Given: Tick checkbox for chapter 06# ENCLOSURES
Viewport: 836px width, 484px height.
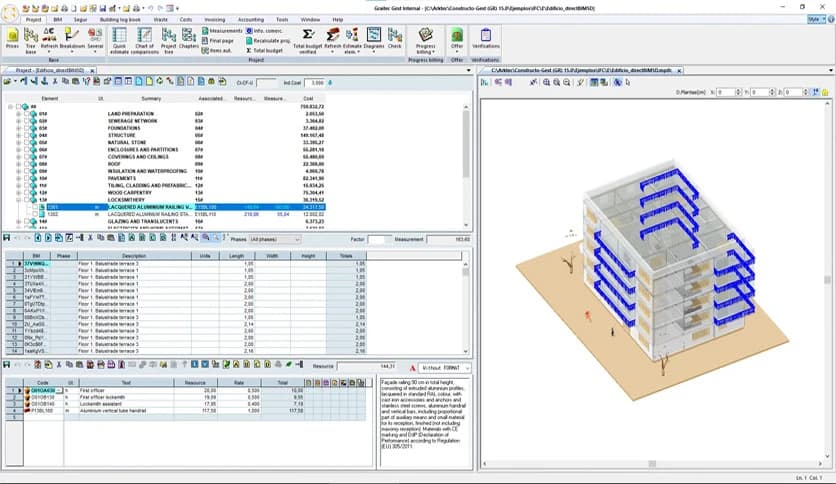Looking at the screenshot, I should point(27,150).
